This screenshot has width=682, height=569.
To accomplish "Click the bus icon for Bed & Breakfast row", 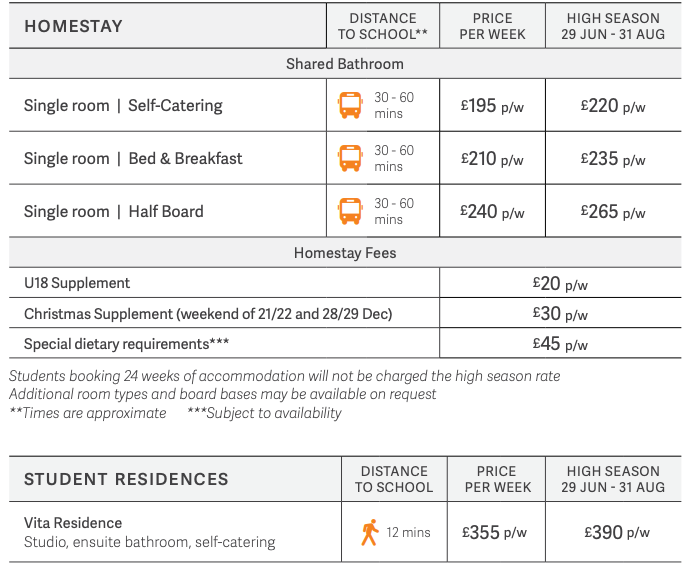I will [x=350, y=158].
